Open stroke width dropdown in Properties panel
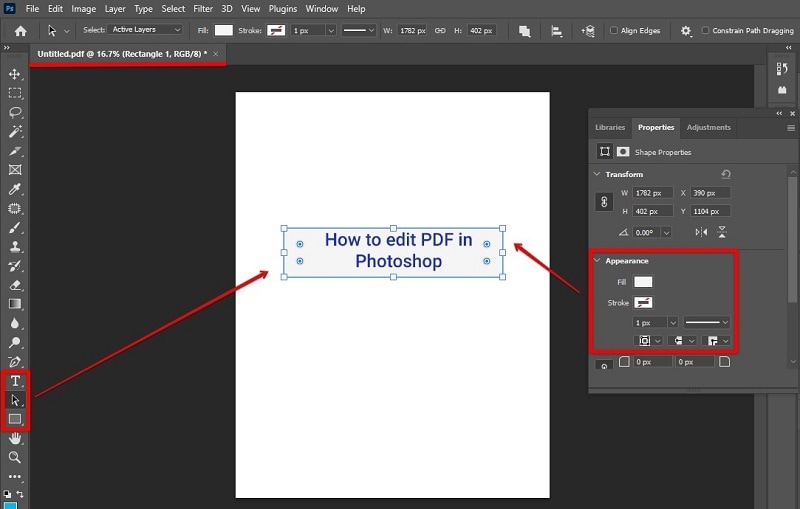Screen dimensions: 800x509 672,322
